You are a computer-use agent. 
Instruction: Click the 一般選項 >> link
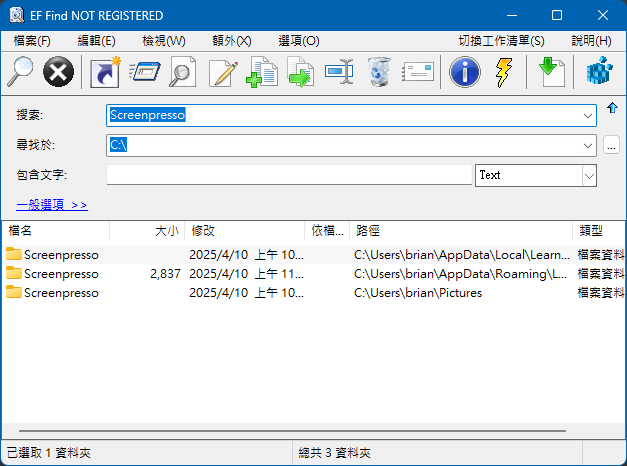tap(52, 205)
